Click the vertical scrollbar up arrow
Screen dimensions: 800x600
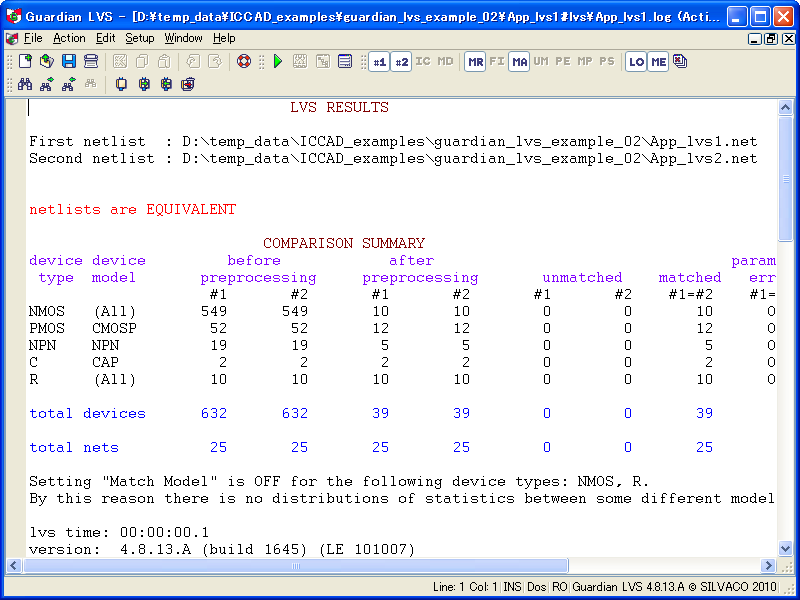click(785, 108)
